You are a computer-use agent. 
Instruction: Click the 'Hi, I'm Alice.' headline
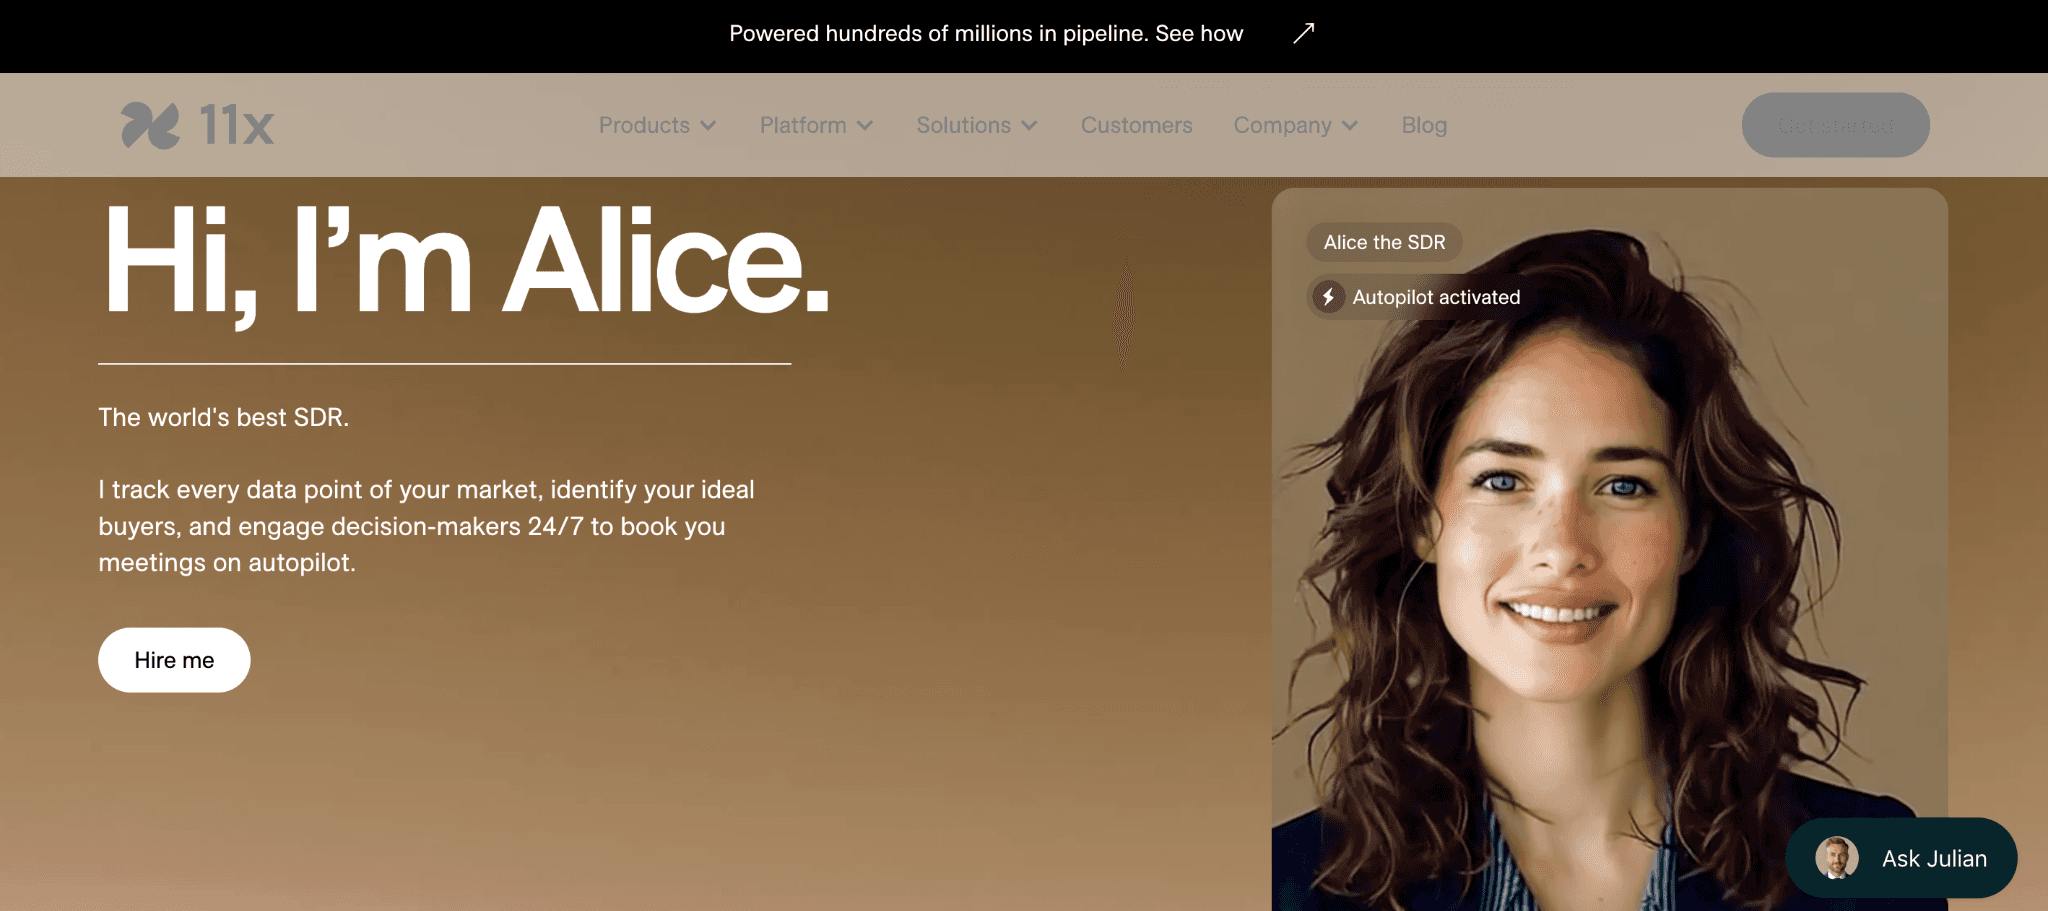tap(466, 262)
